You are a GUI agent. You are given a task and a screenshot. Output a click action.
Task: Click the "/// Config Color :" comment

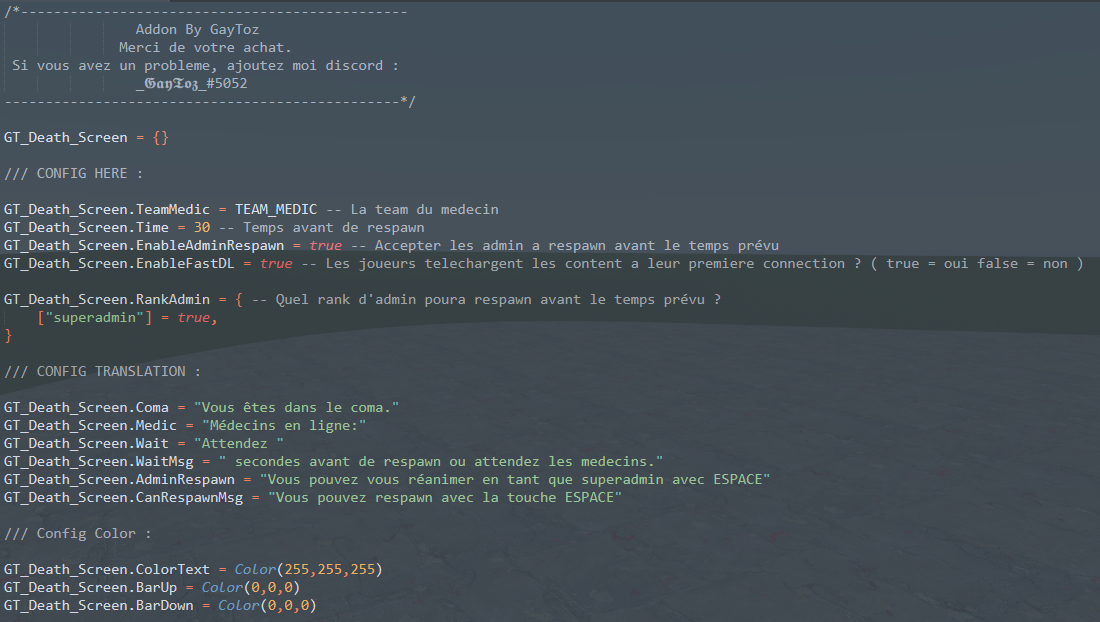[x=78, y=534]
